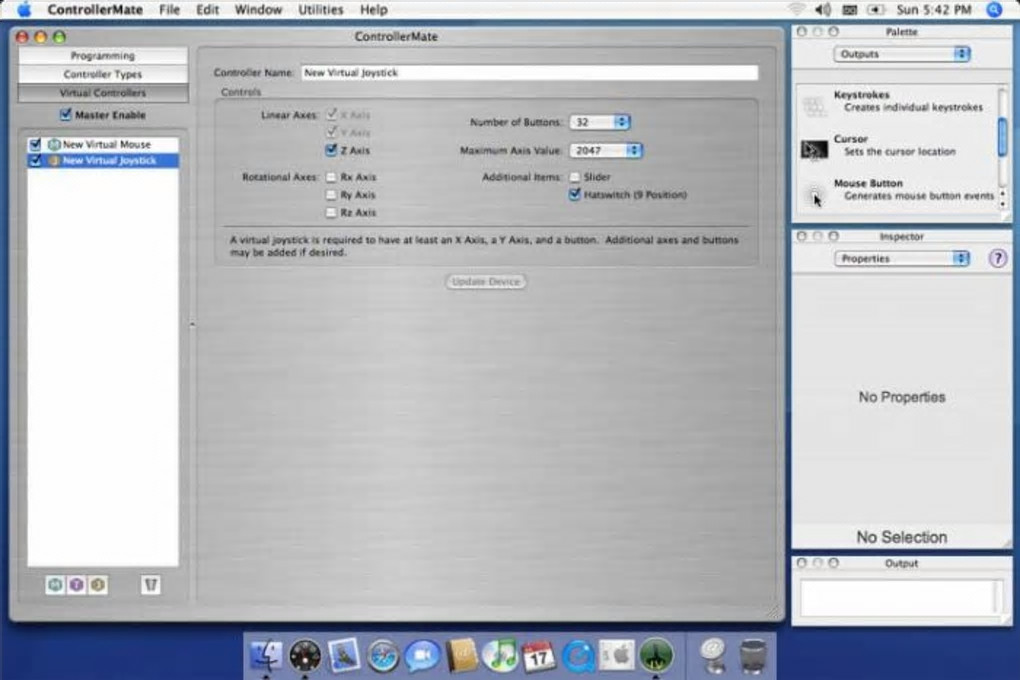
Task: Click the battery status icon in menu bar
Action: pyautogui.click(x=876, y=10)
